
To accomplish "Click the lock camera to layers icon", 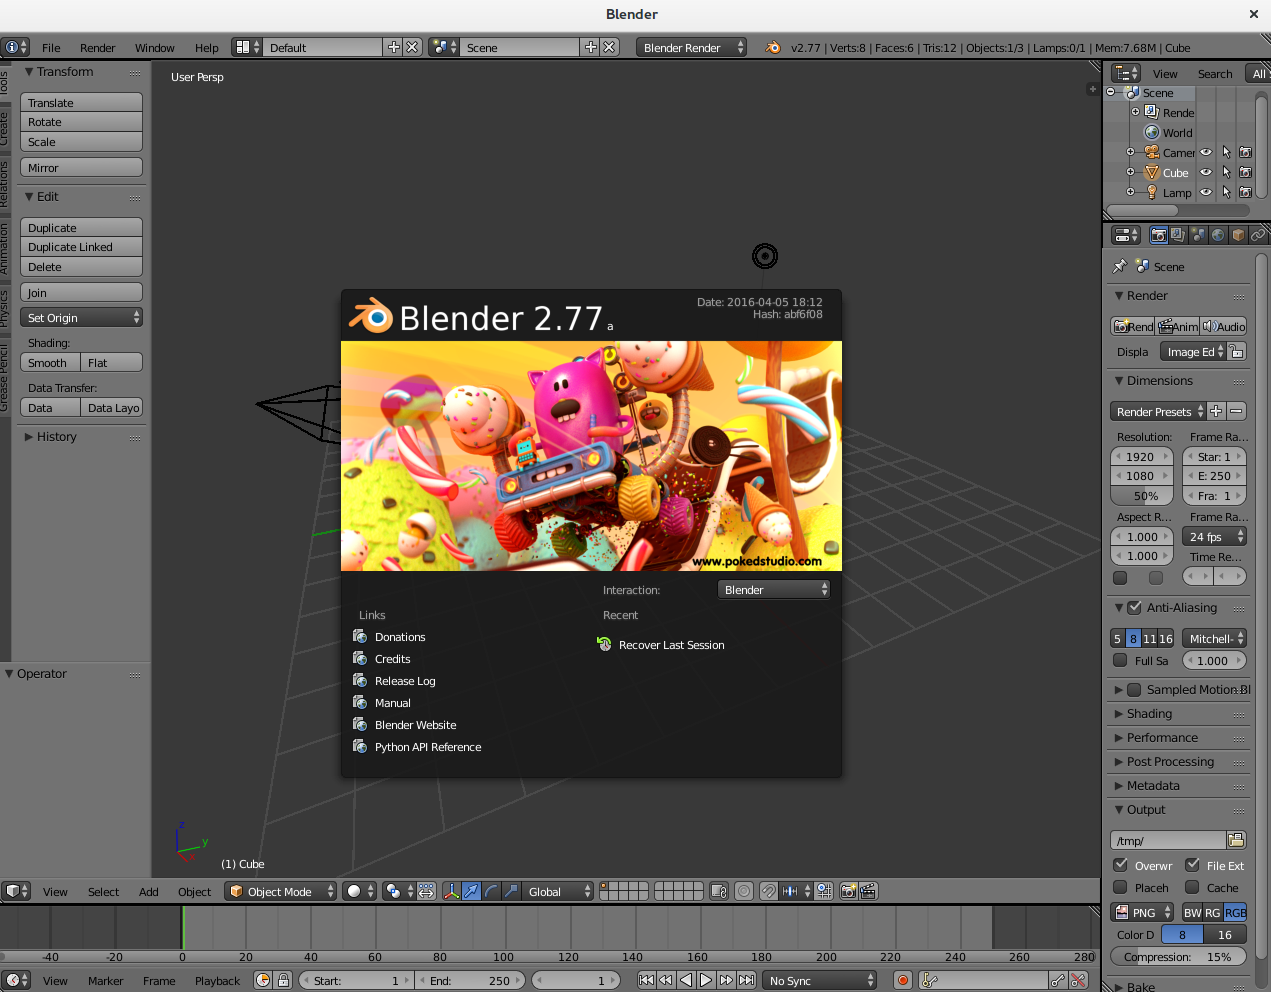I will (x=718, y=891).
